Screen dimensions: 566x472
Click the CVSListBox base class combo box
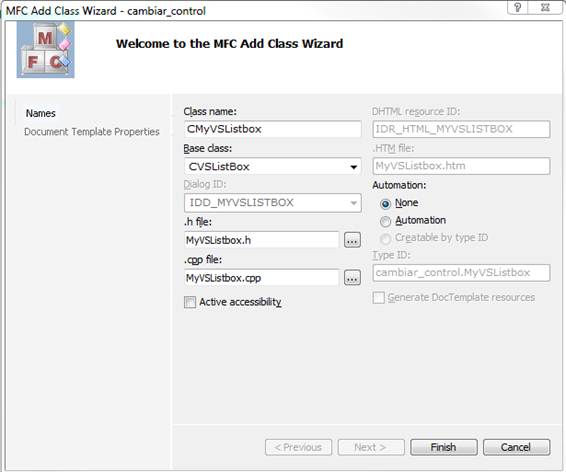pyautogui.click(x=273, y=167)
